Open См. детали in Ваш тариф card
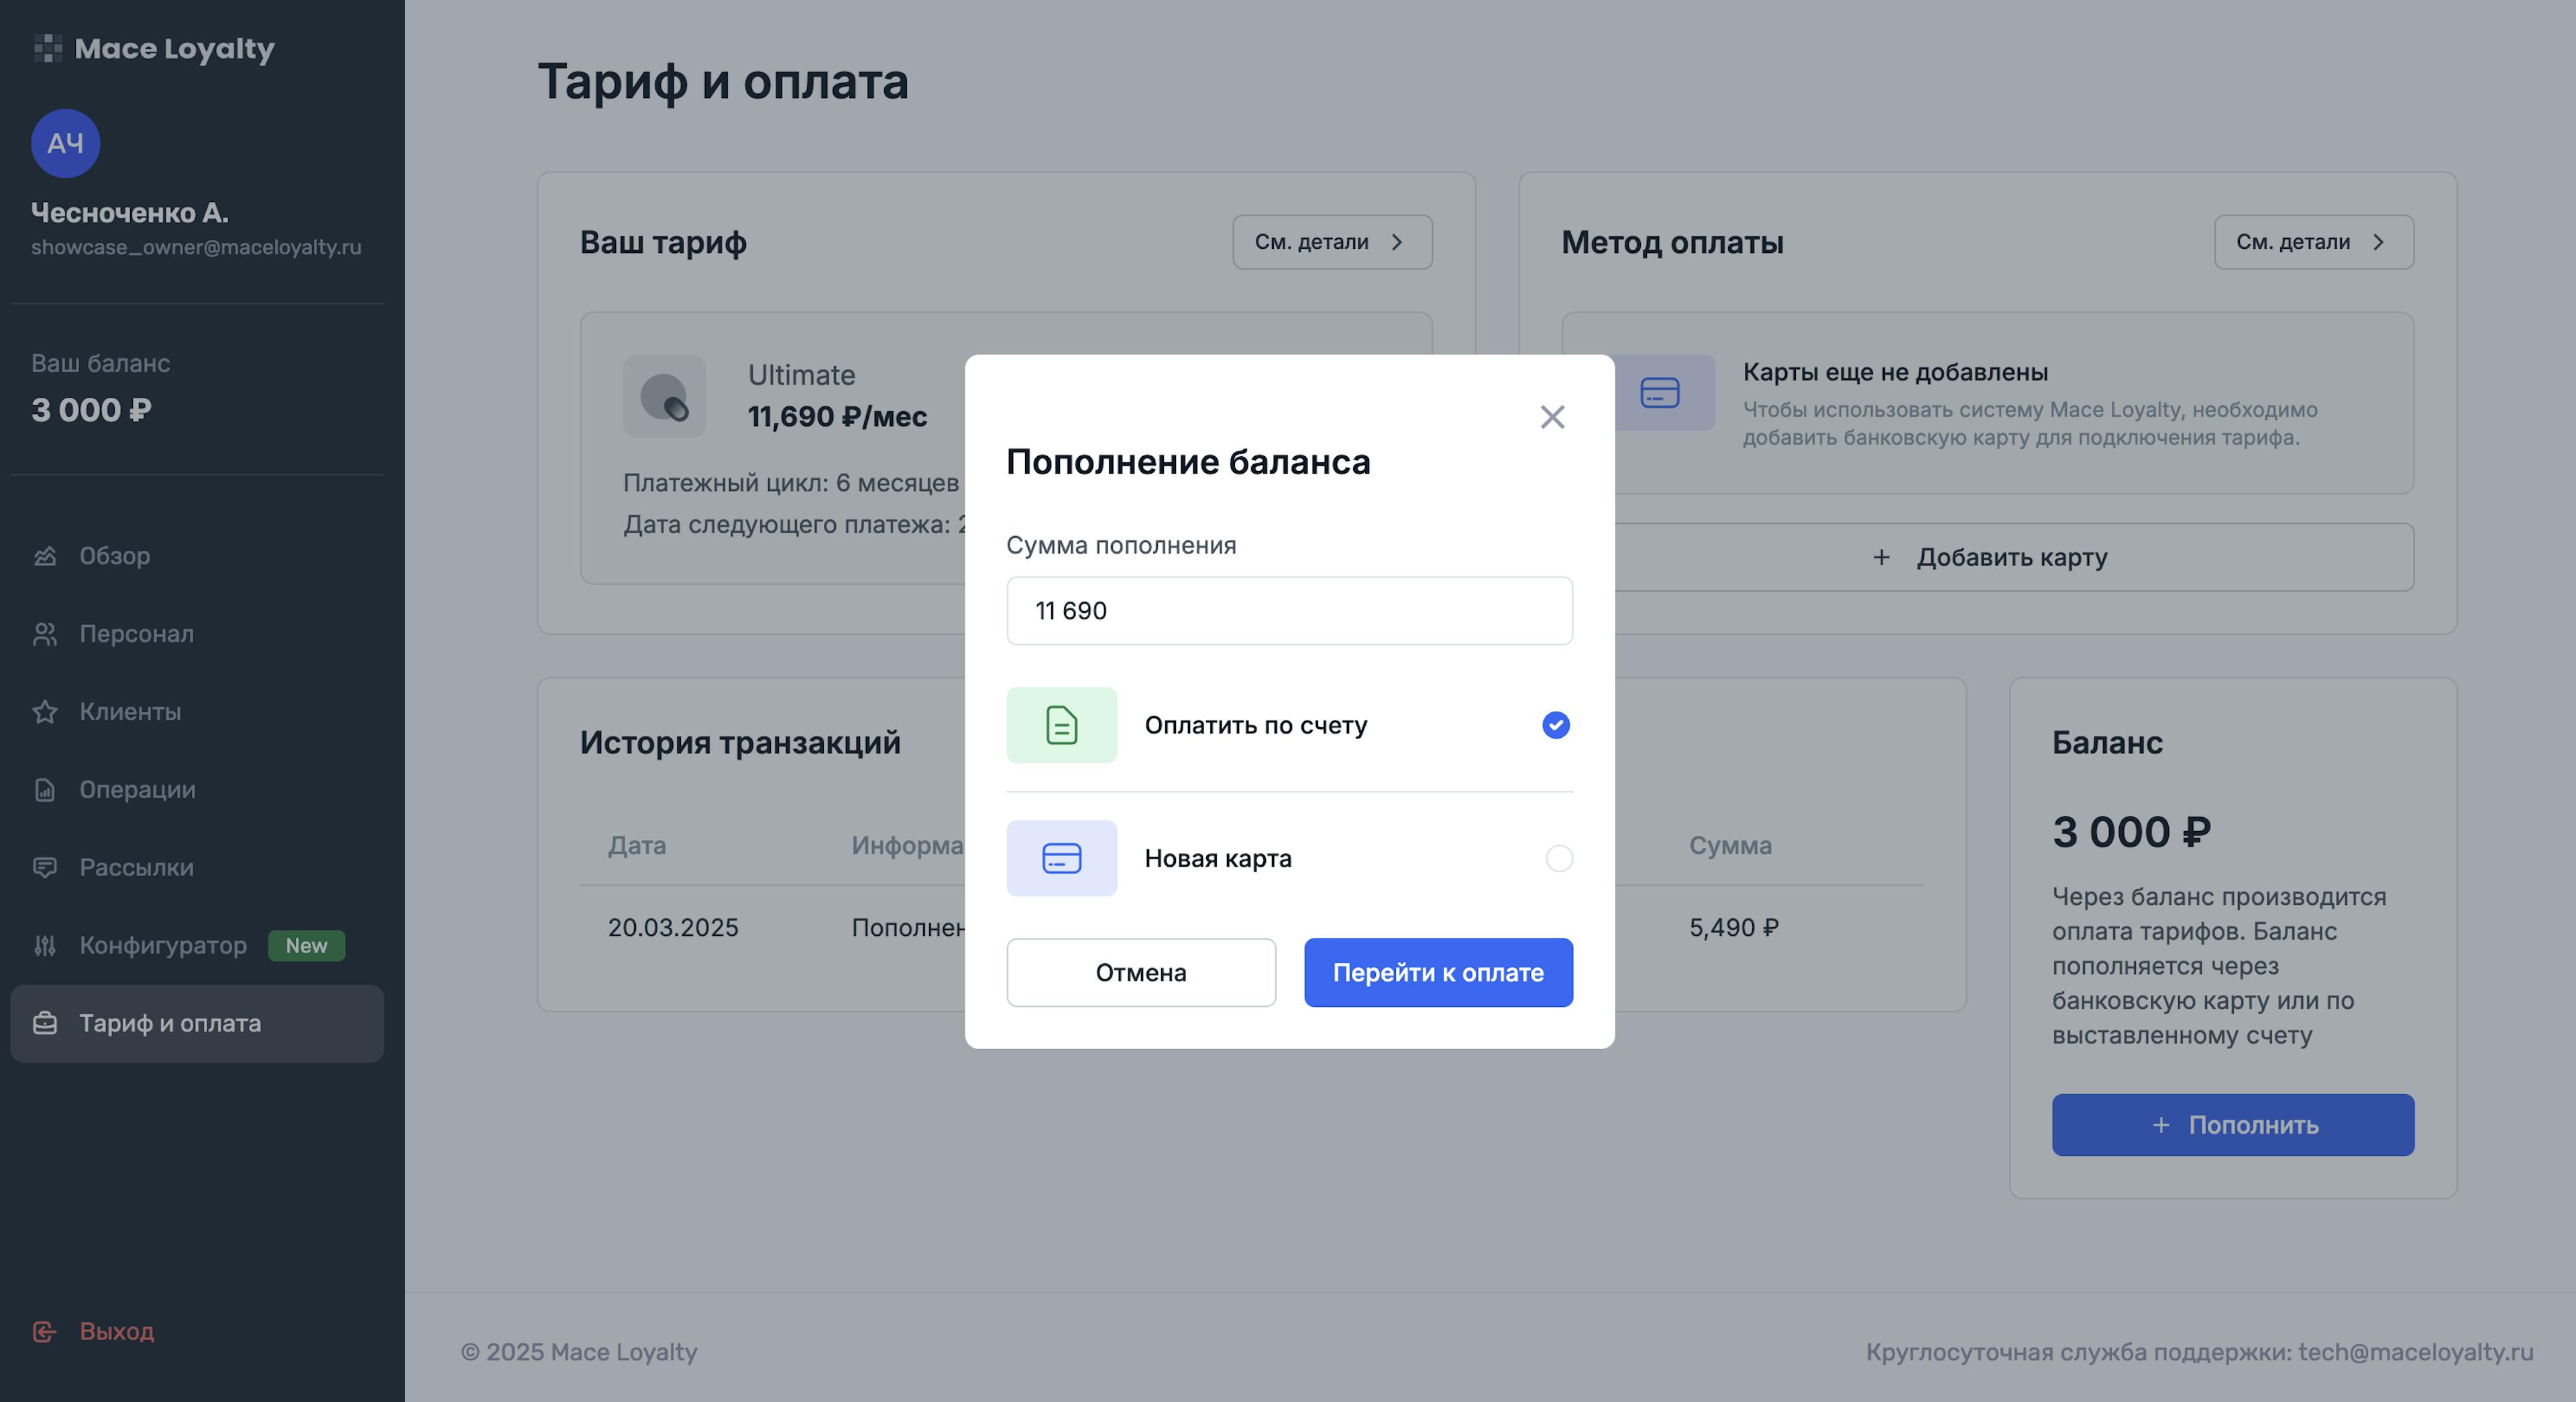 tap(1332, 242)
